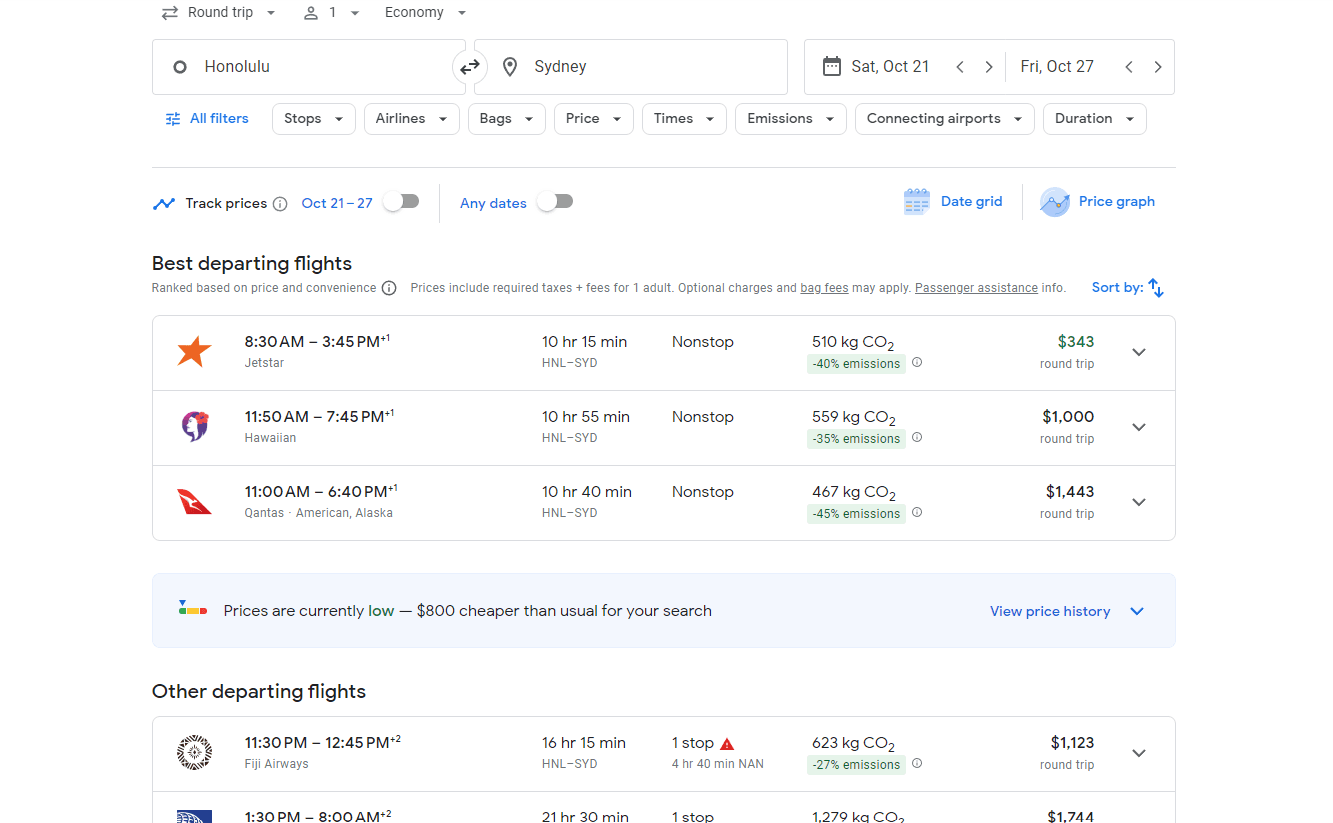1333x823 pixels.
Task: Click Track prices info icon
Action: click(280, 204)
